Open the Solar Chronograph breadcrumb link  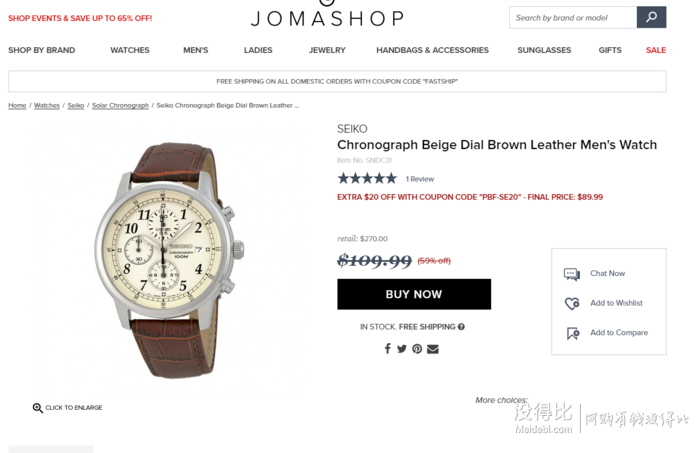pos(120,105)
